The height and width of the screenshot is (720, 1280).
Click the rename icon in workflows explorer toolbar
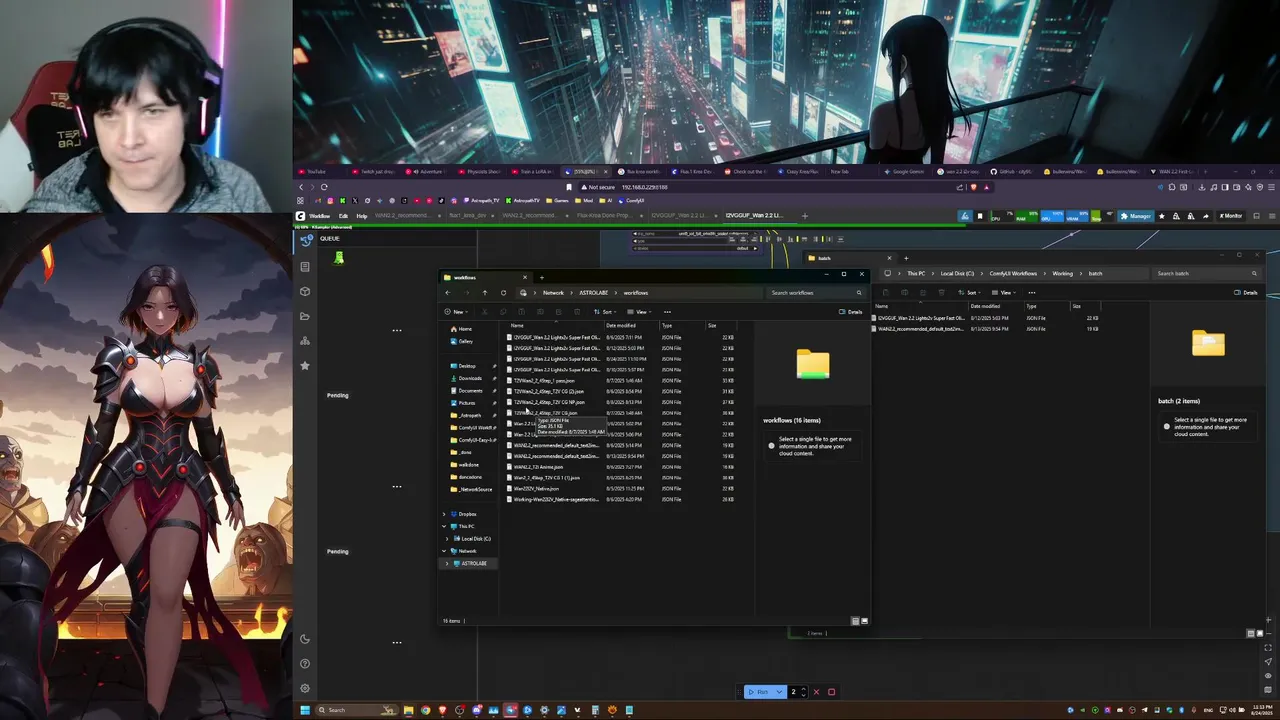click(x=540, y=312)
